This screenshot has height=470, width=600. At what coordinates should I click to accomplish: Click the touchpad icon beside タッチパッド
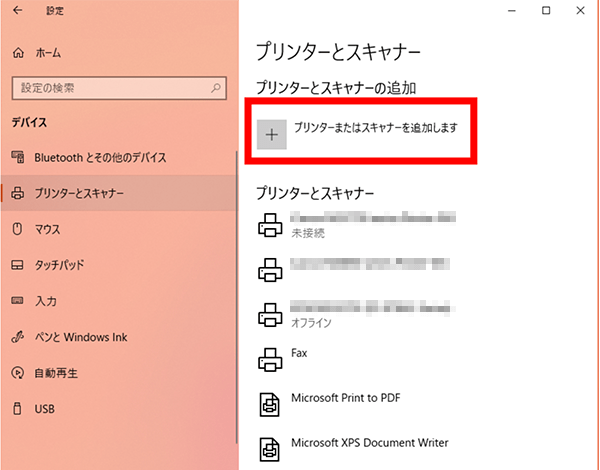18,265
